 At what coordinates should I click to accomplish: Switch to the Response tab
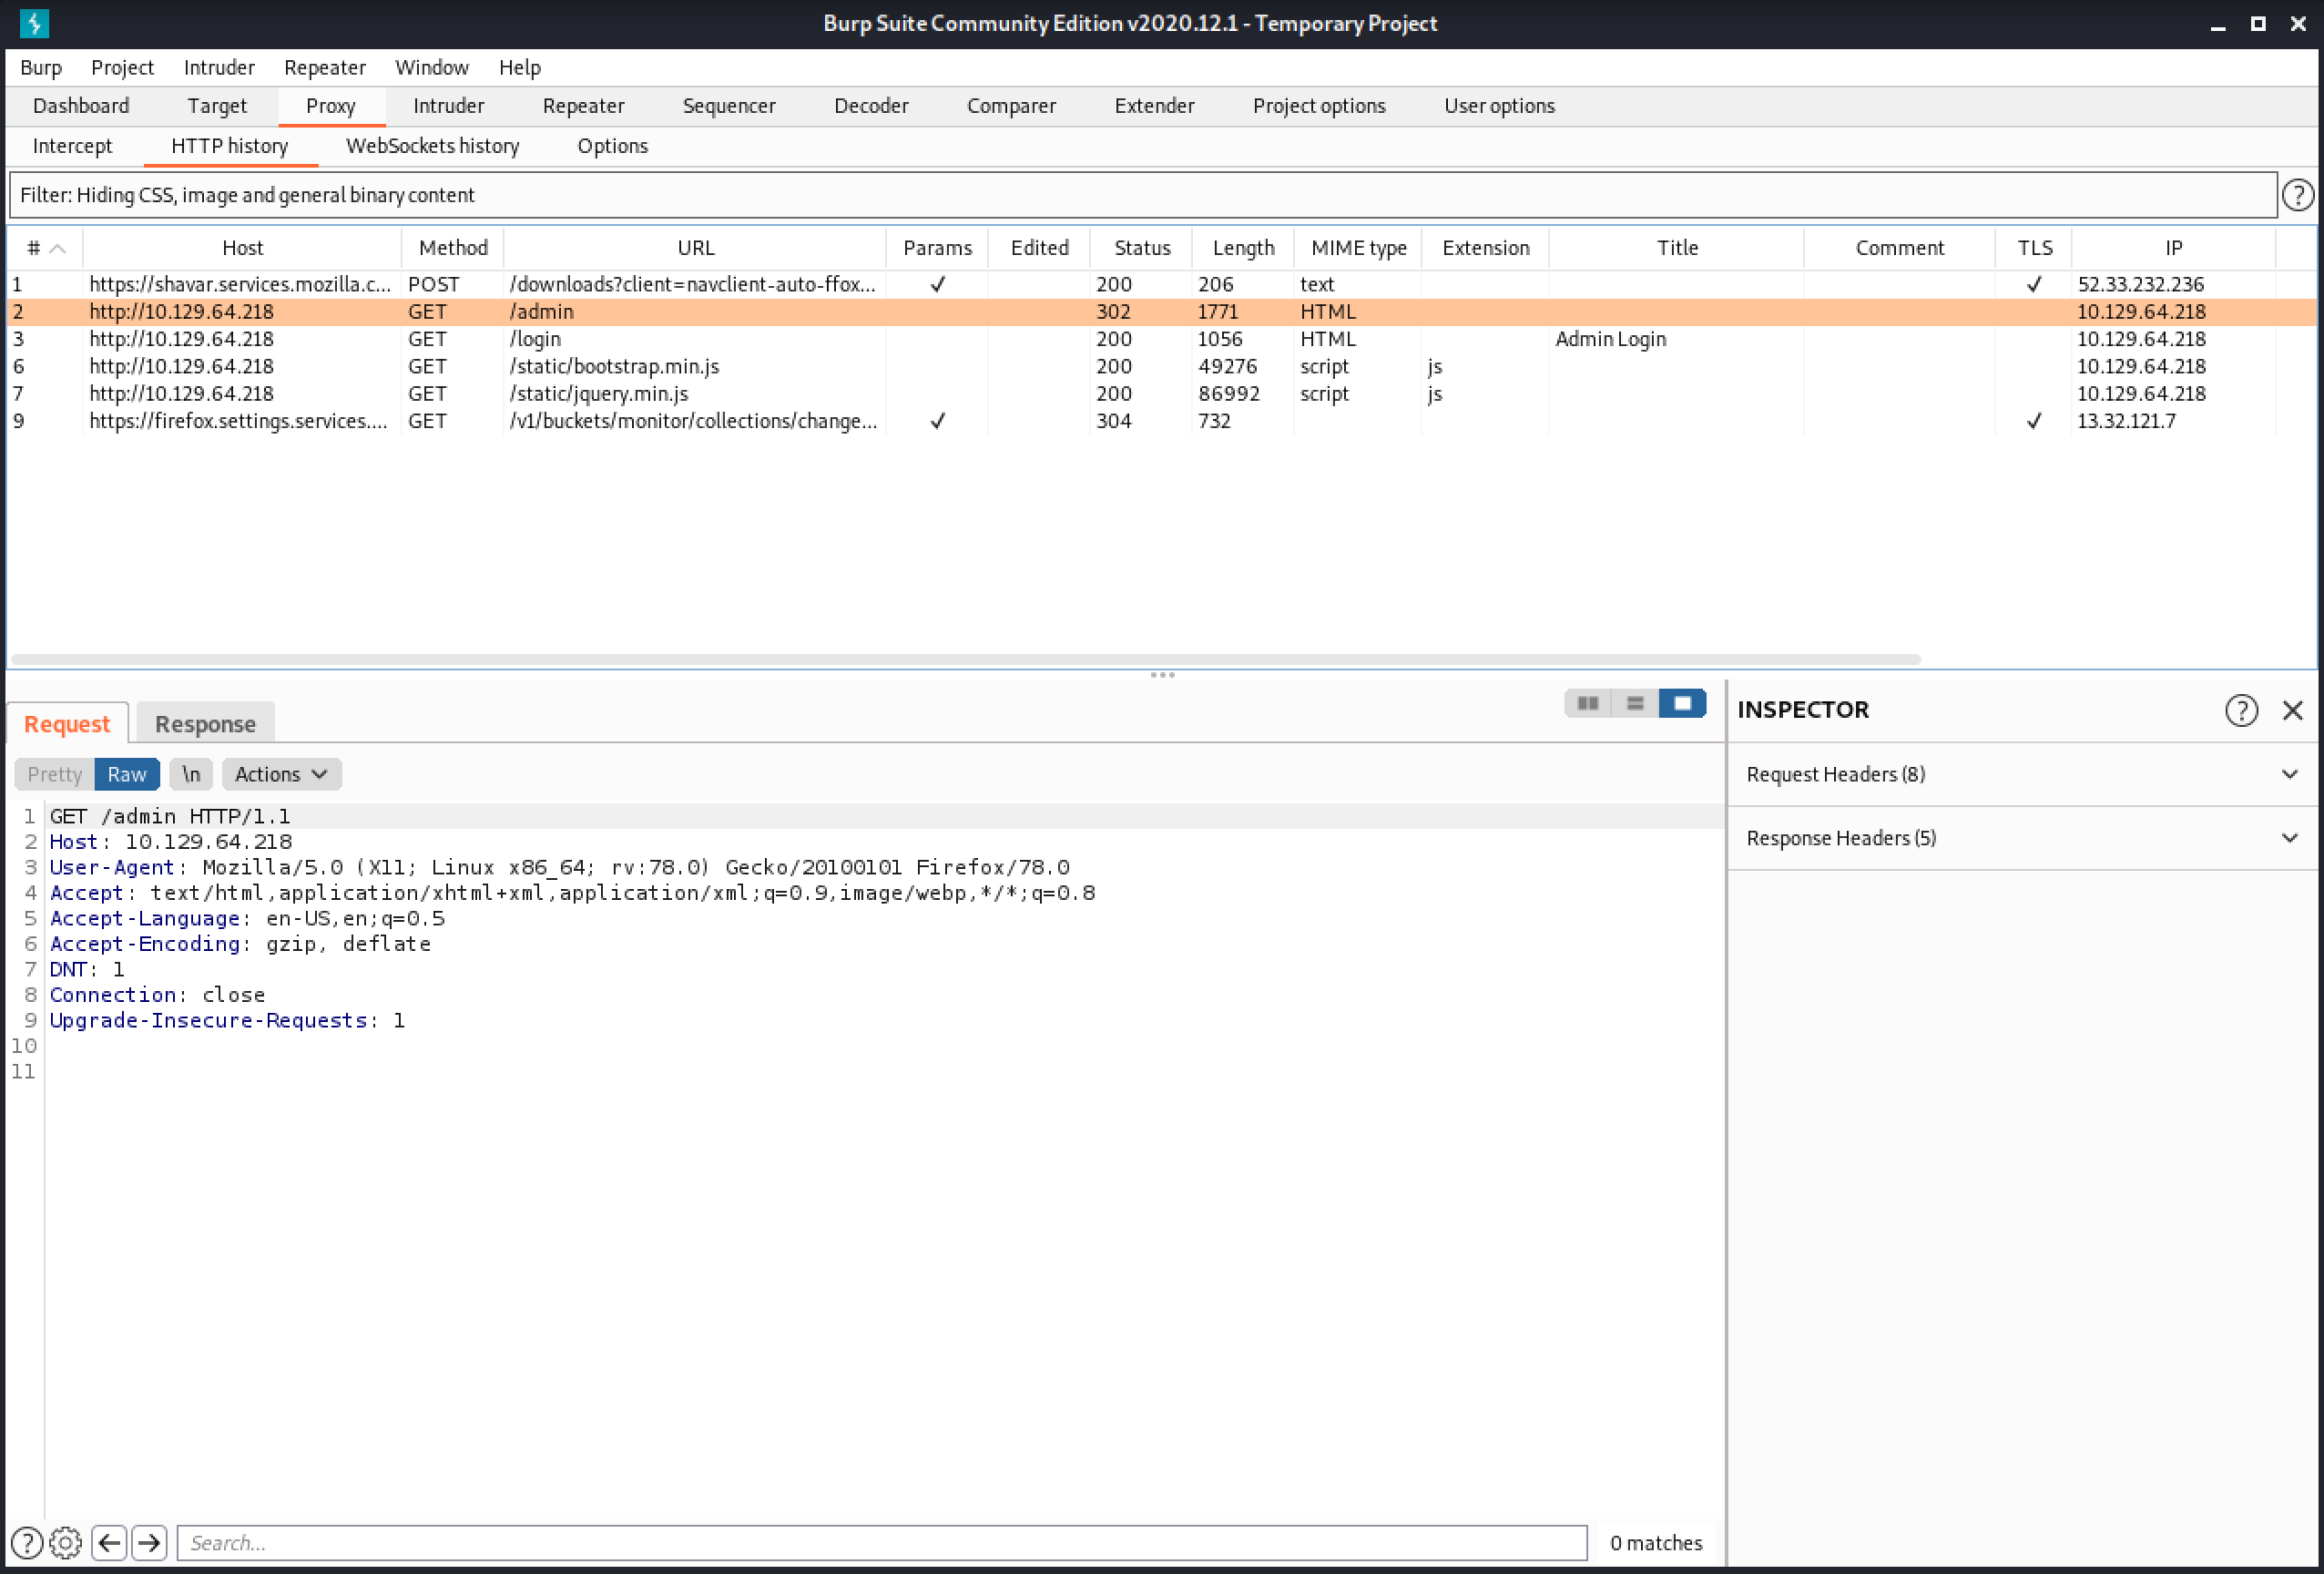click(x=205, y=724)
